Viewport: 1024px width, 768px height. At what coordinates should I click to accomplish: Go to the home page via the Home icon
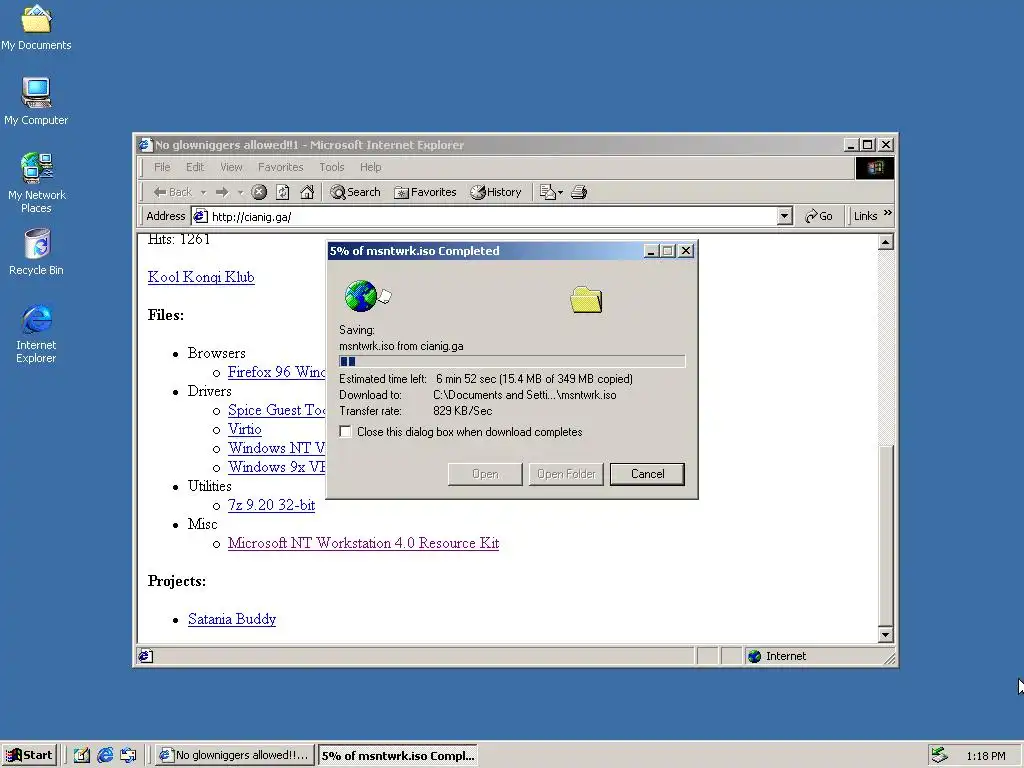point(307,192)
